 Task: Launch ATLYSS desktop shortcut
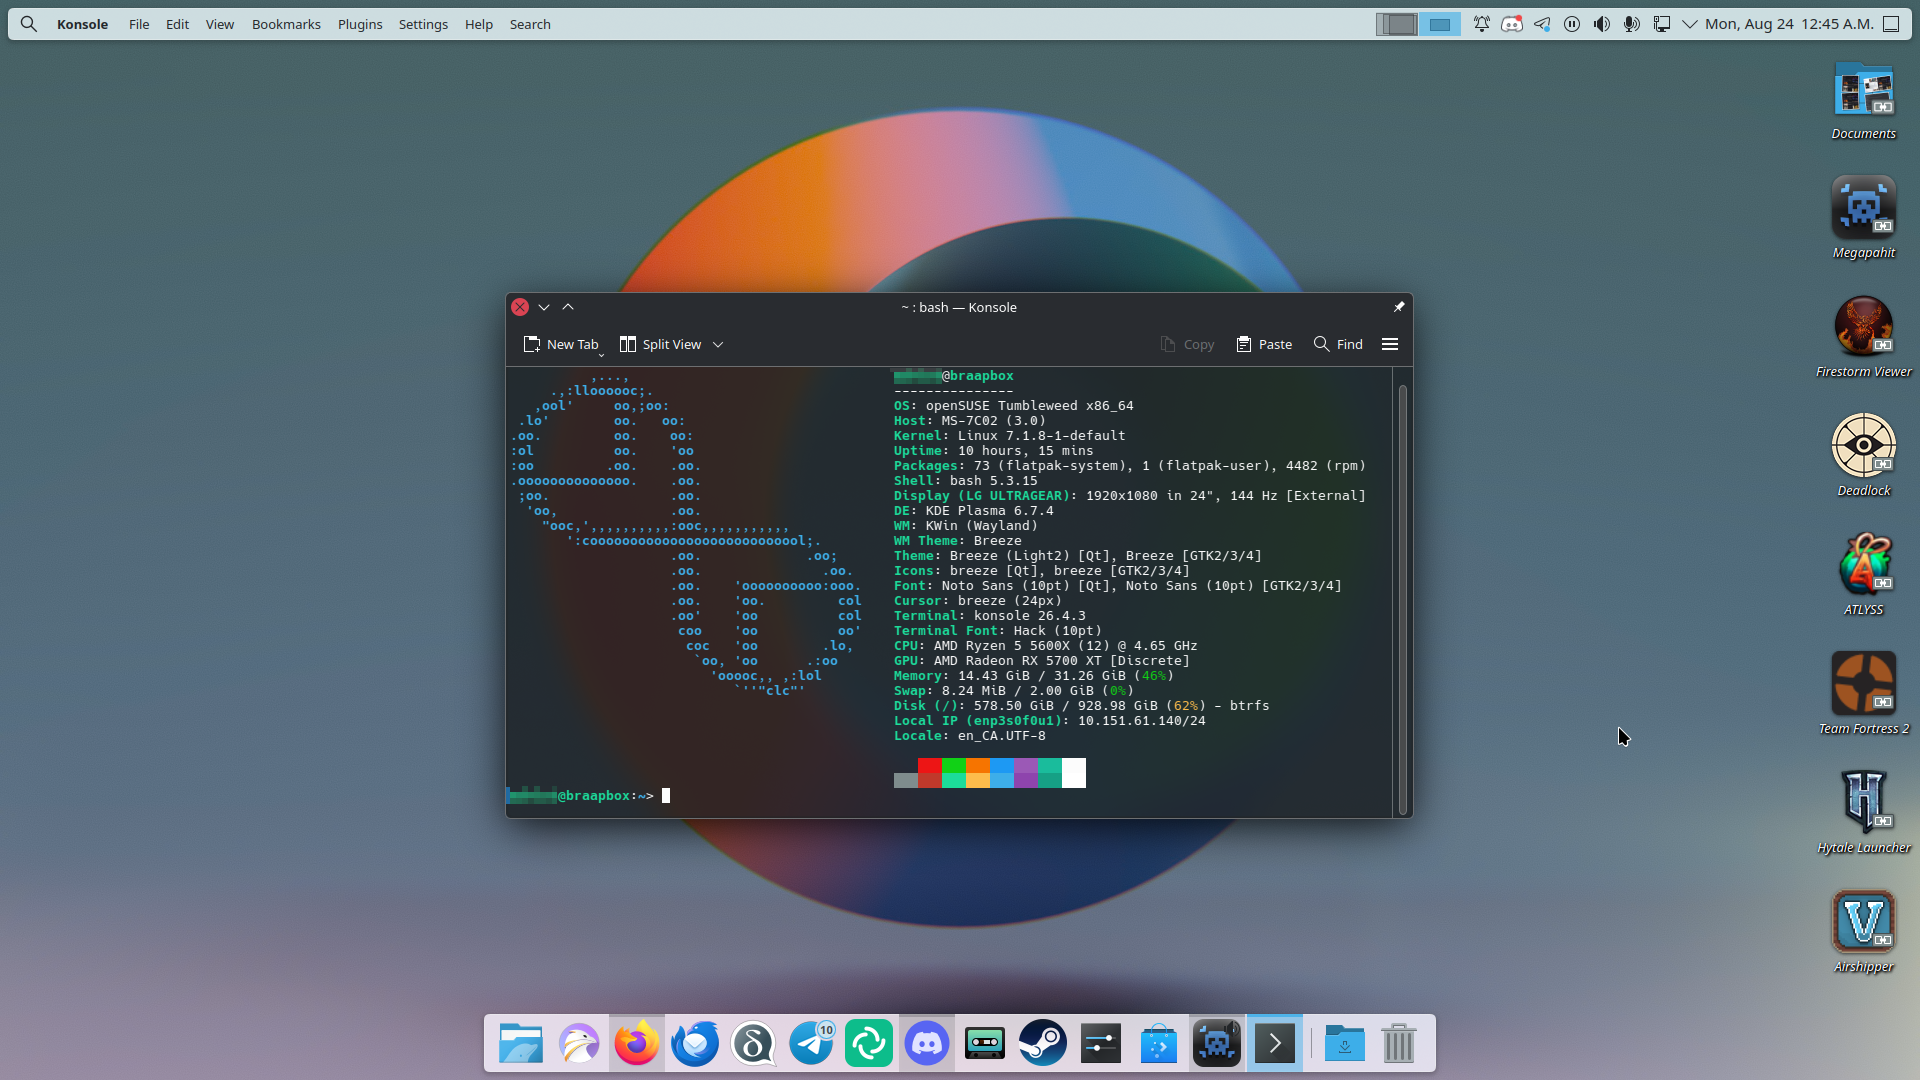1864,576
